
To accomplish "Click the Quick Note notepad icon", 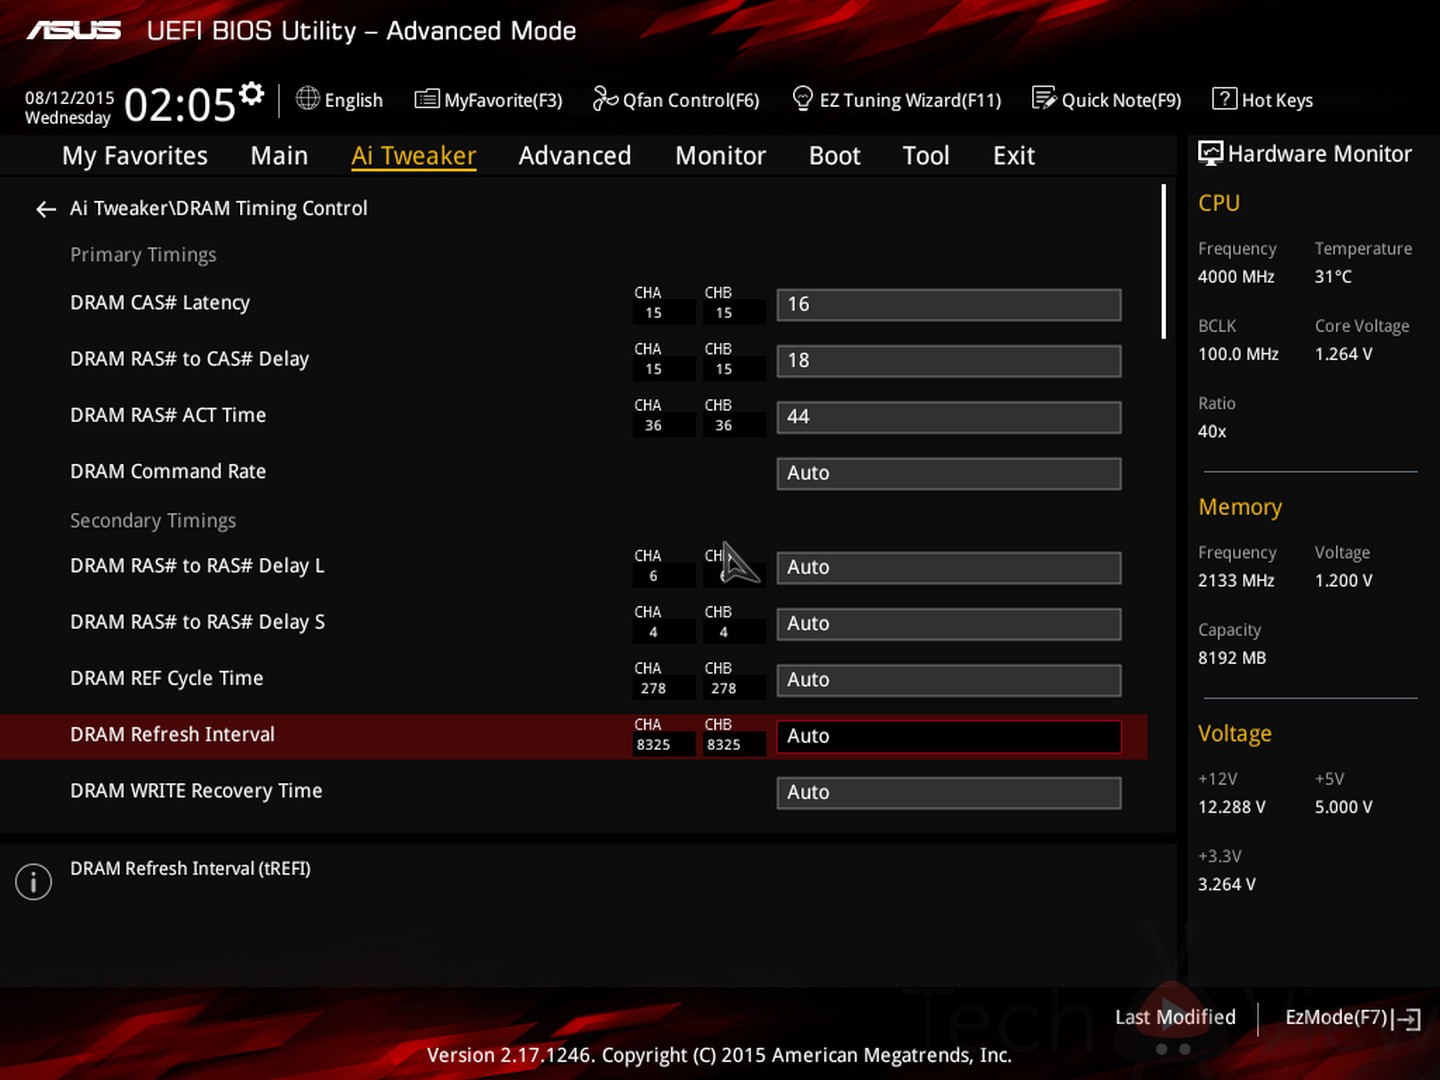I will tap(1044, 98).
